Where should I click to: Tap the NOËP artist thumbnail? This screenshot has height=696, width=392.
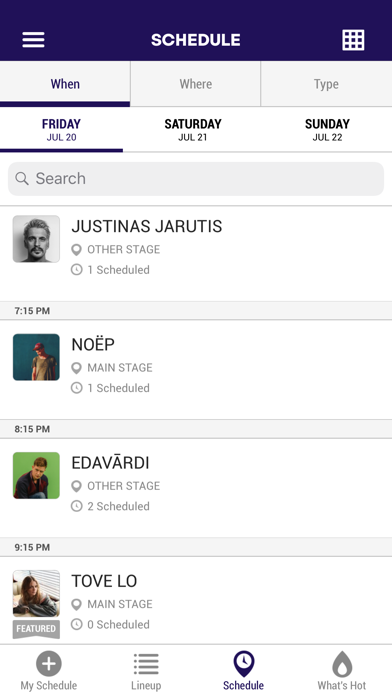tap(36, 357)
